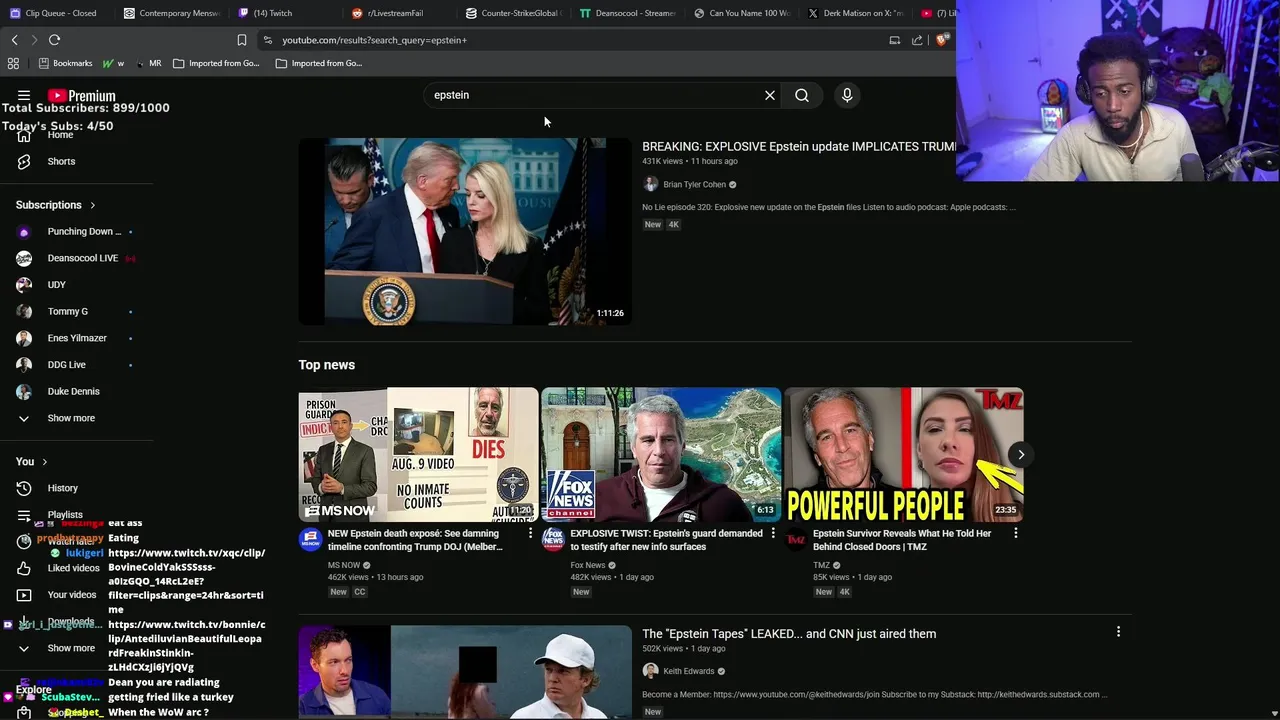Open TMZ POWERFUL PEOPLE thumbnail

click(904, 455)
